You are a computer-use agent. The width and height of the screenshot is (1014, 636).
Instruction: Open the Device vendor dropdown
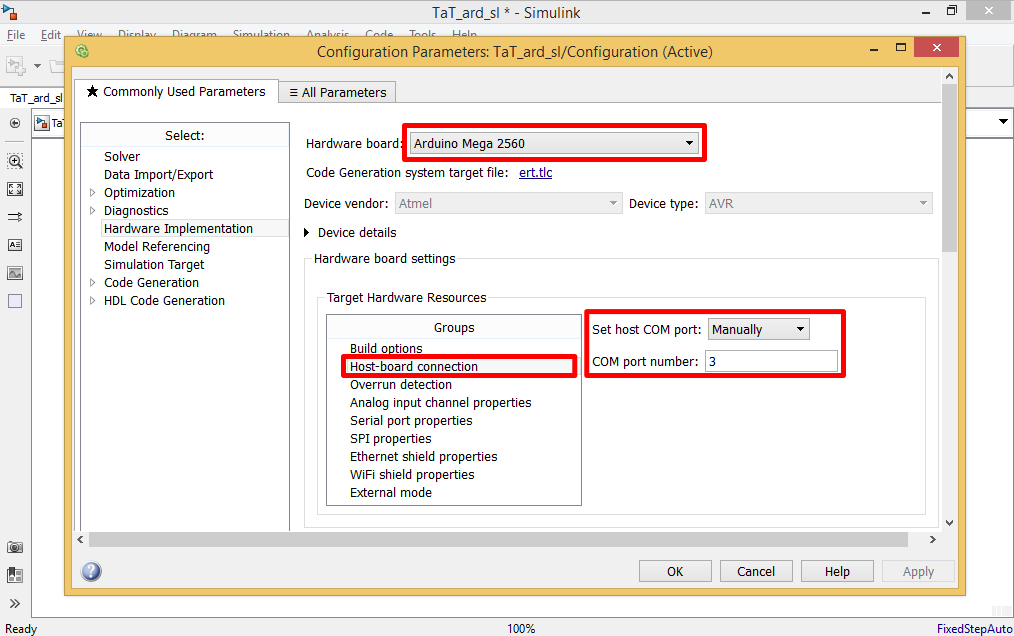point(508,204)
